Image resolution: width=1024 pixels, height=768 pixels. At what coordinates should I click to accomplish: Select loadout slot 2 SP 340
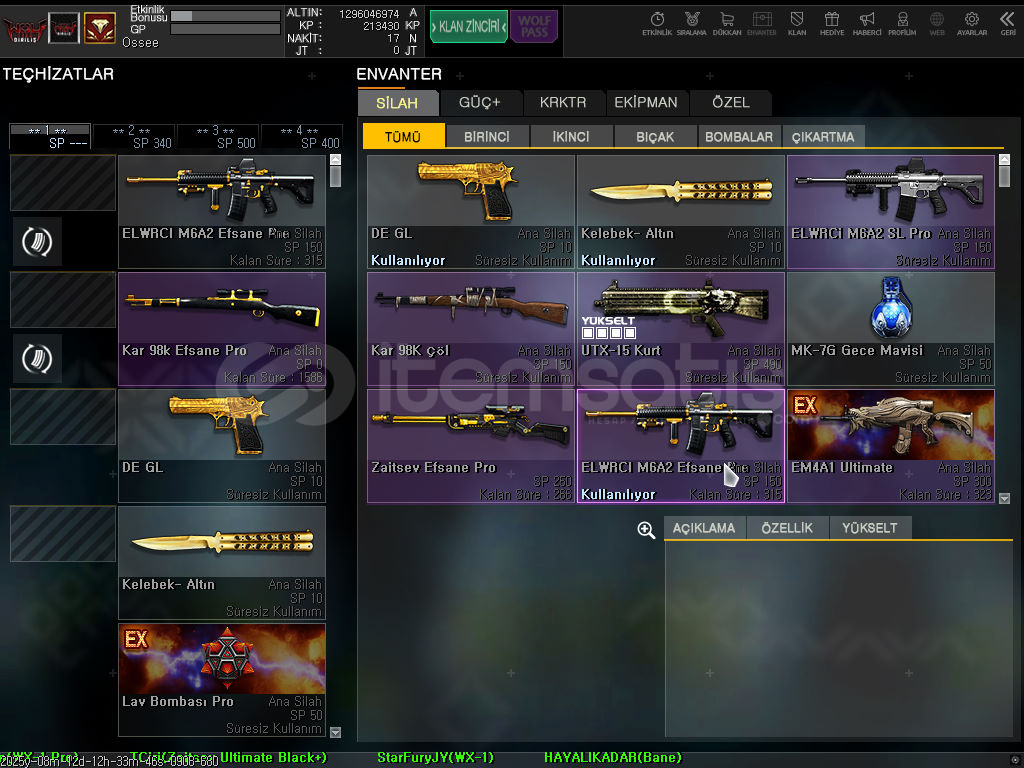(134, 136)
